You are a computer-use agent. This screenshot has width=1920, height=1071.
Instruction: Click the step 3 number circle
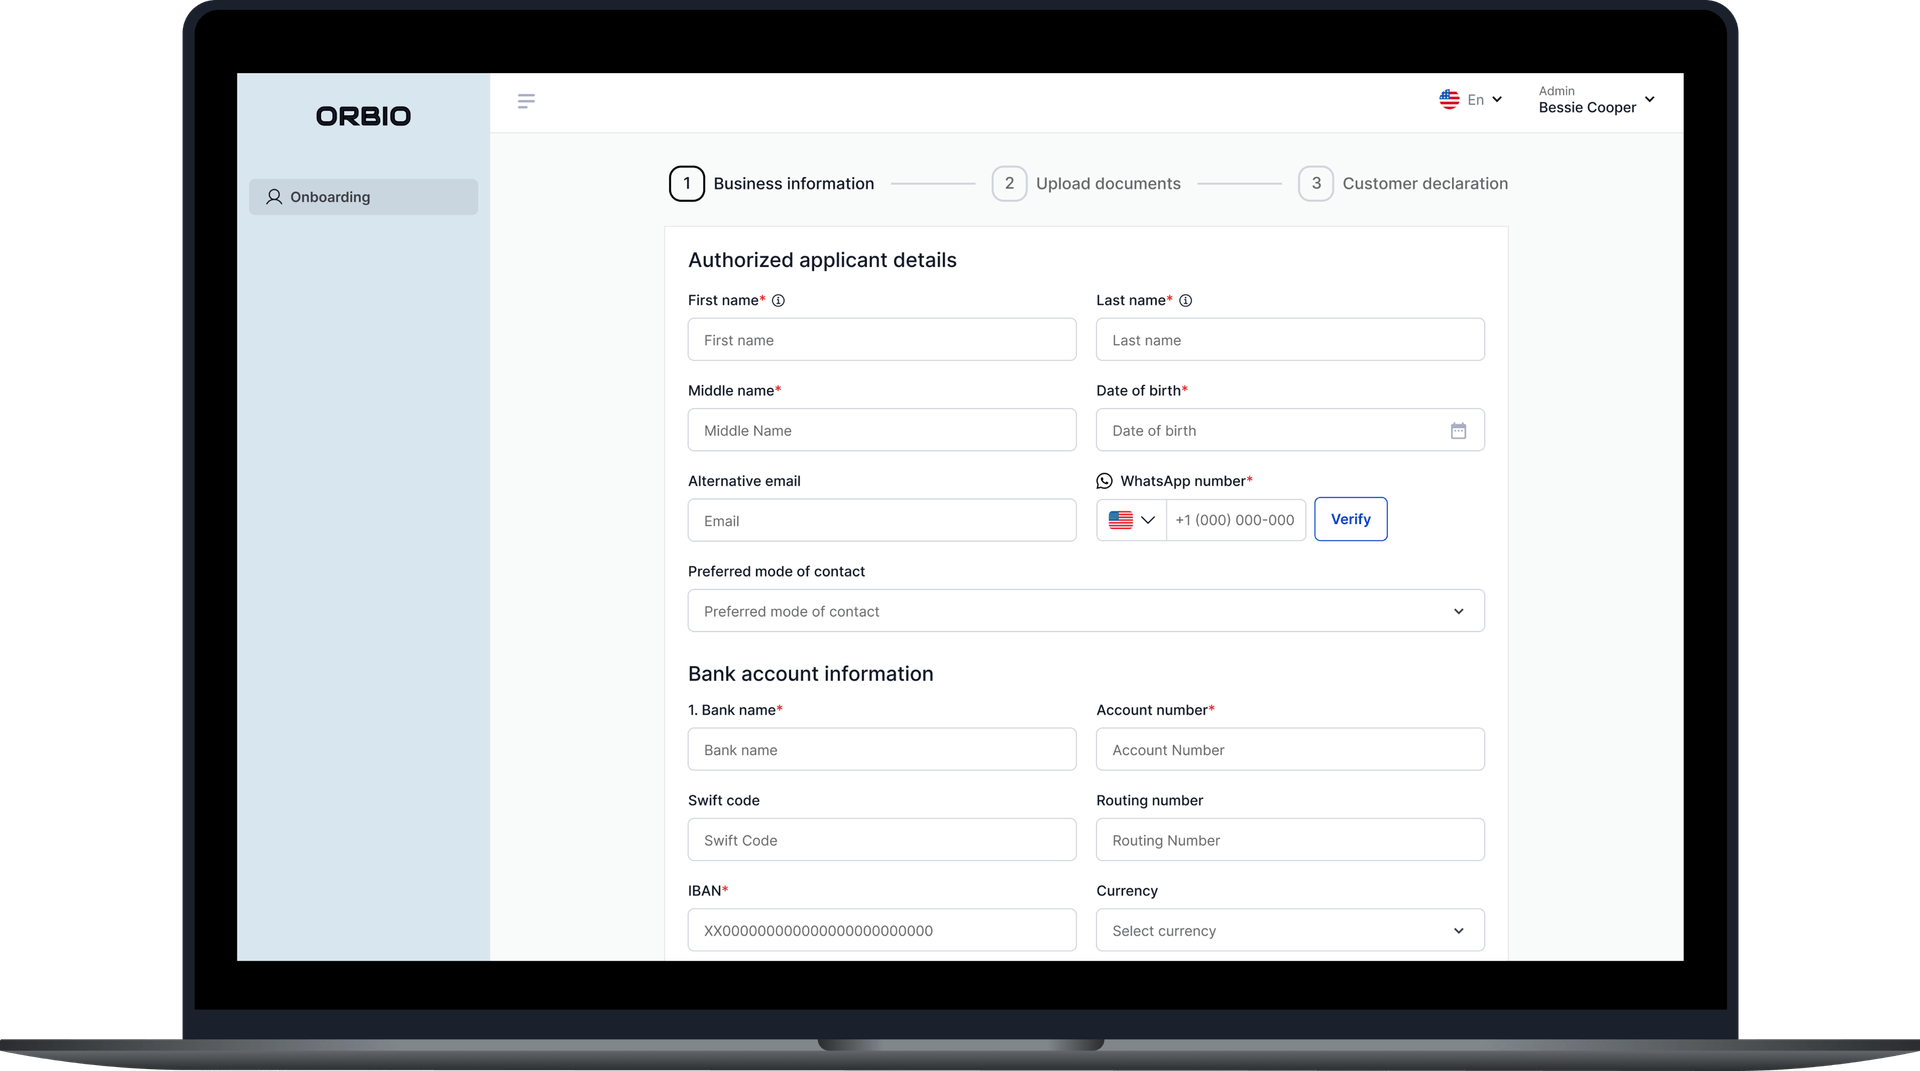coord(1315,184)
